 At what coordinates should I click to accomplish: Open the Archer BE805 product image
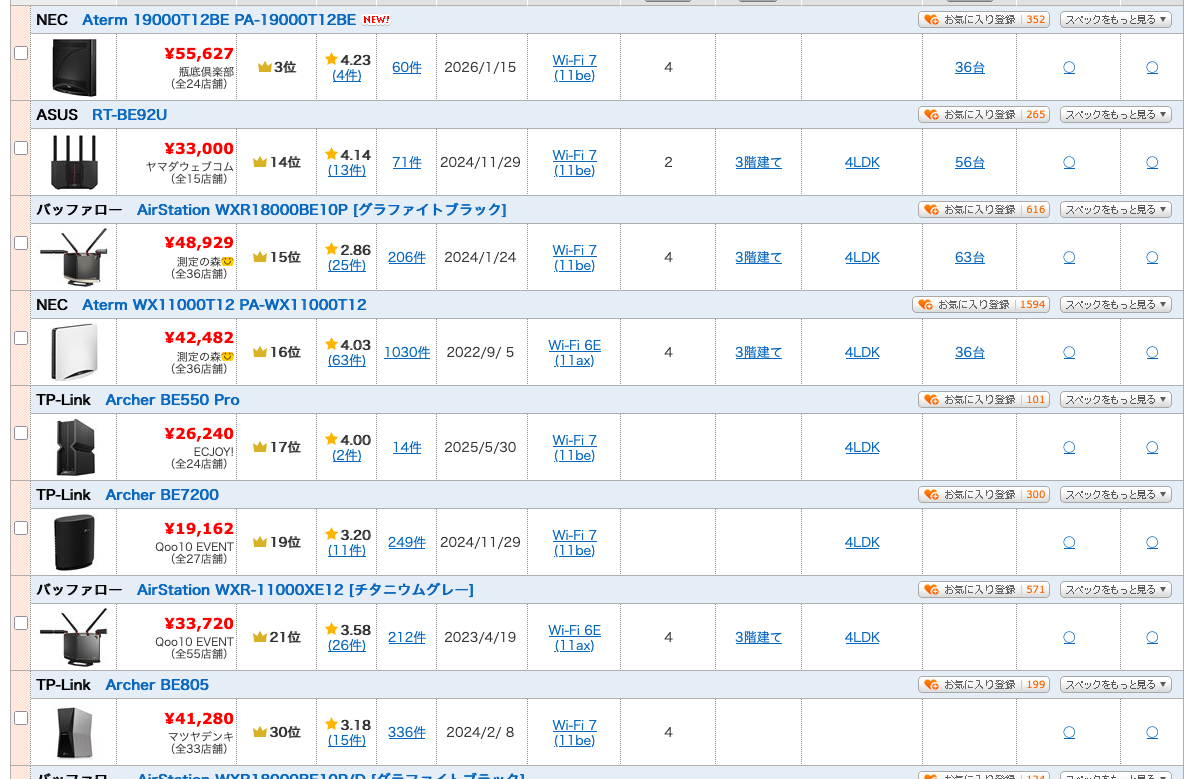click(x=74, y=732)
